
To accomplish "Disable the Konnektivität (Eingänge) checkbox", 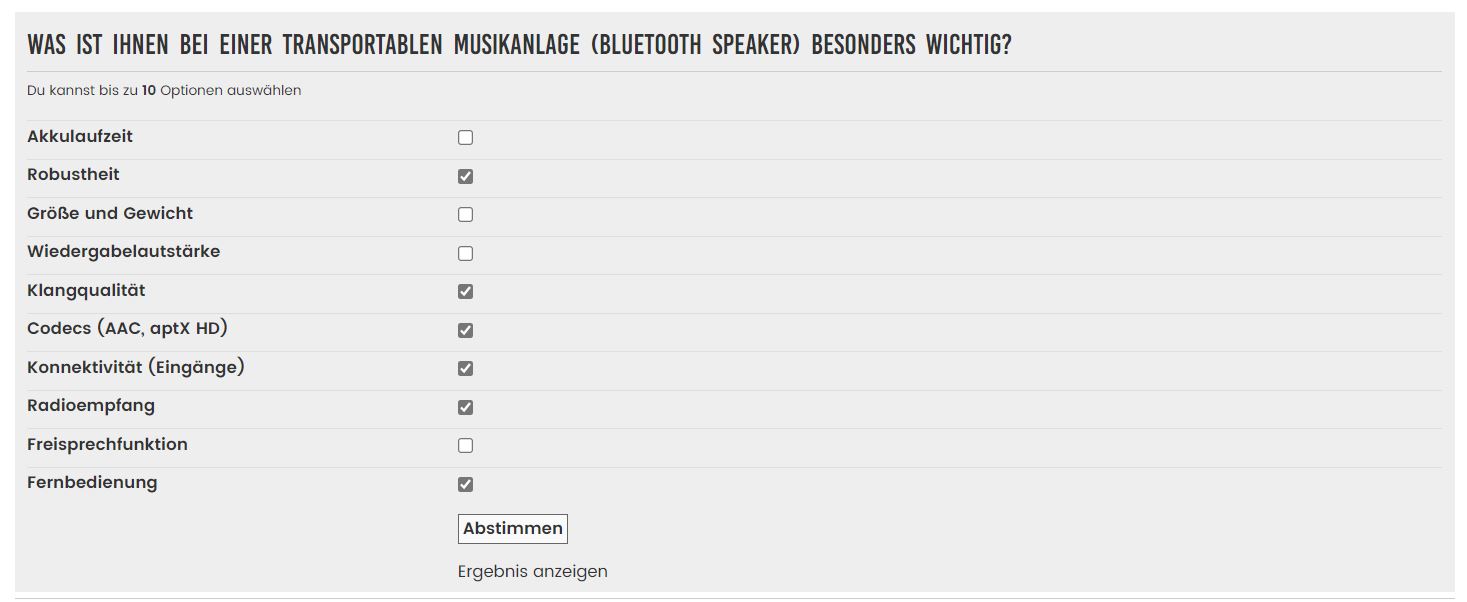I will click(x=465, y=369).
